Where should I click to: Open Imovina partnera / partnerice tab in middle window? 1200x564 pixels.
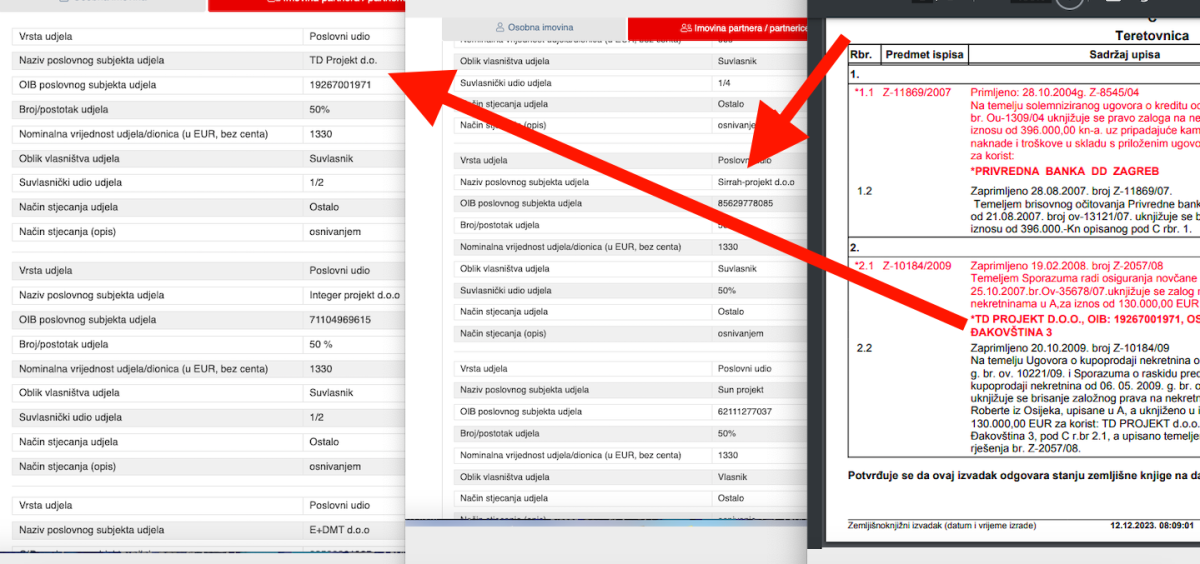click(x=718, y=28)
